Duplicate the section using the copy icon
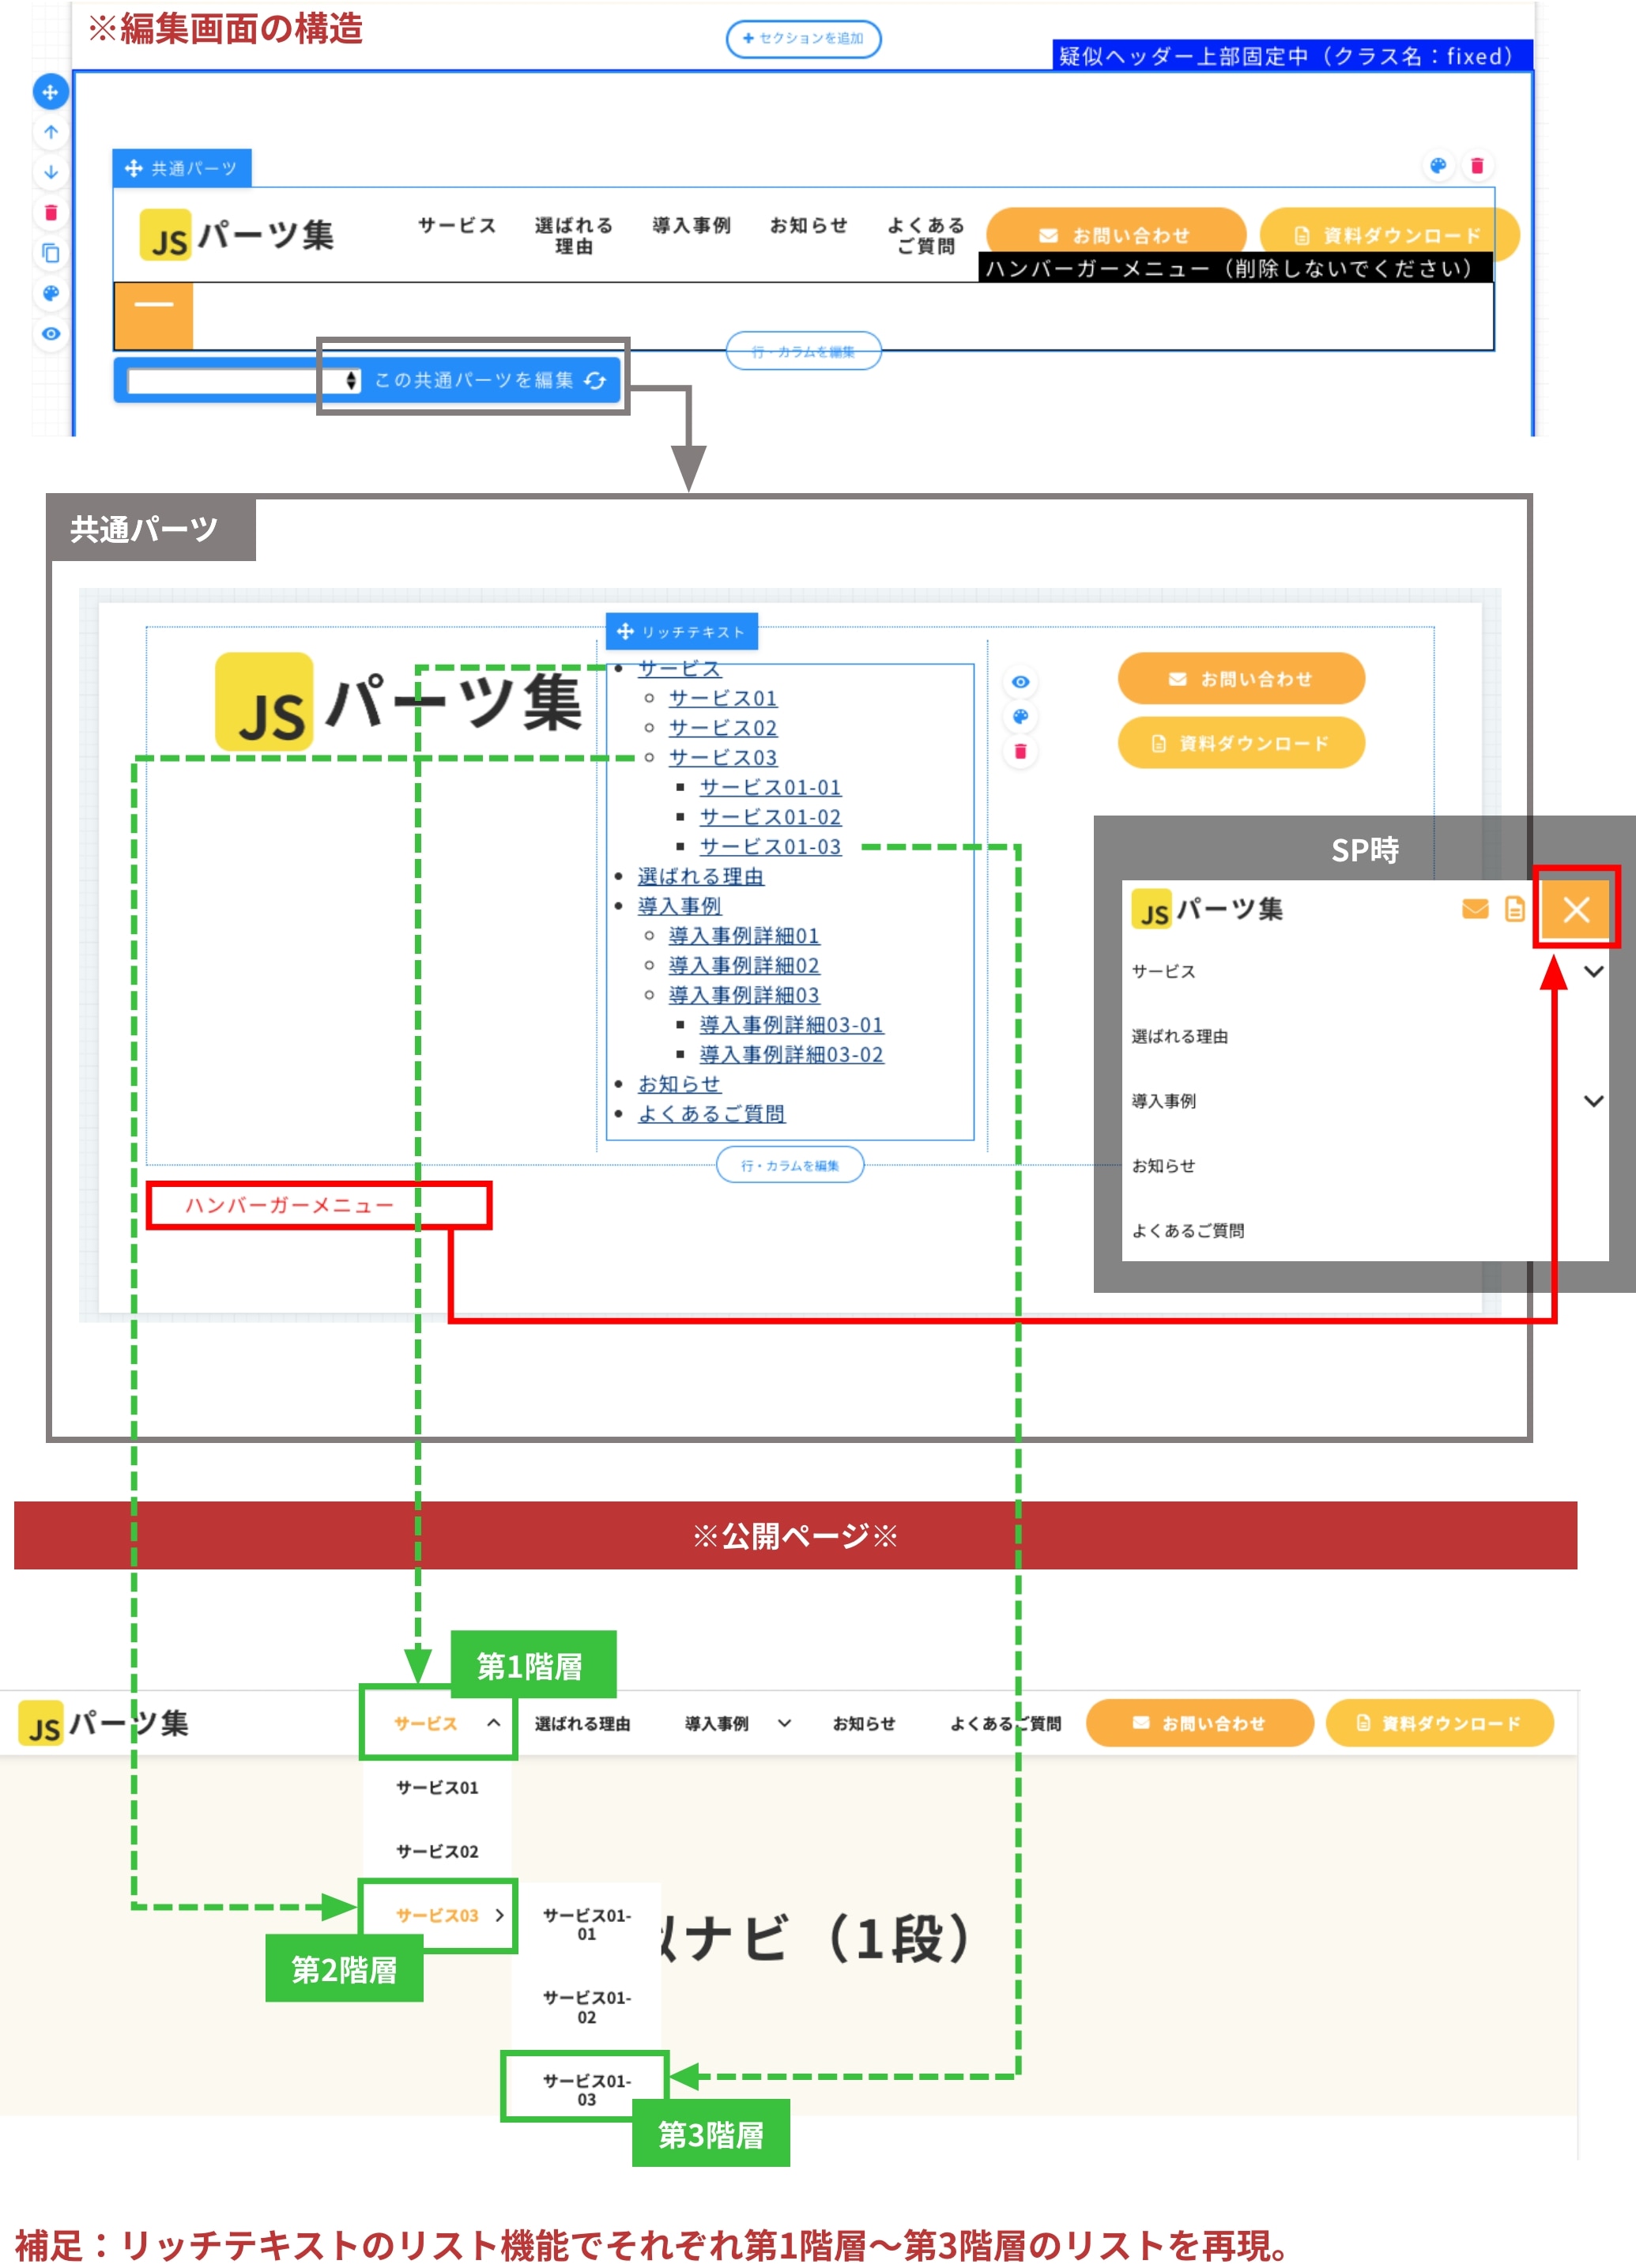The width and height of the screenshot is (1636, 2268). pos(51,254)
